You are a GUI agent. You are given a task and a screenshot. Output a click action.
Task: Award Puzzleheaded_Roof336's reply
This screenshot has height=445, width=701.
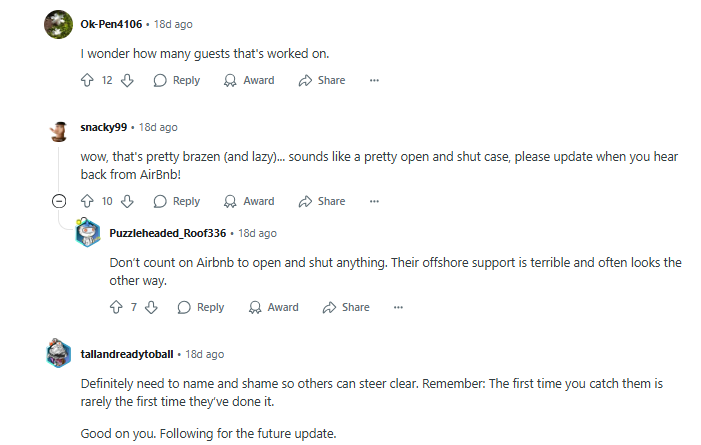[273, 307]
